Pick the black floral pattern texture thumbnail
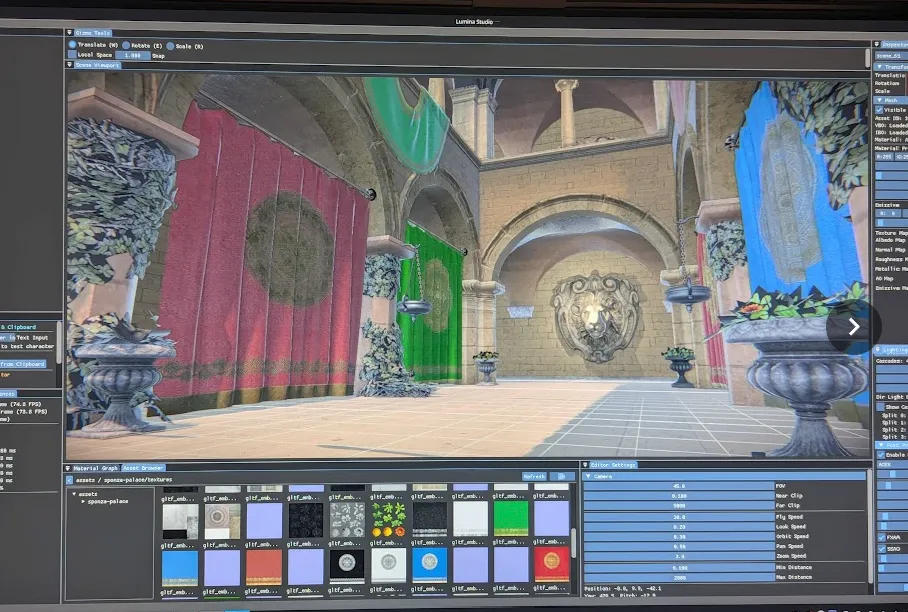This screenshot has height=612, width=908. [x=306, y=520]
